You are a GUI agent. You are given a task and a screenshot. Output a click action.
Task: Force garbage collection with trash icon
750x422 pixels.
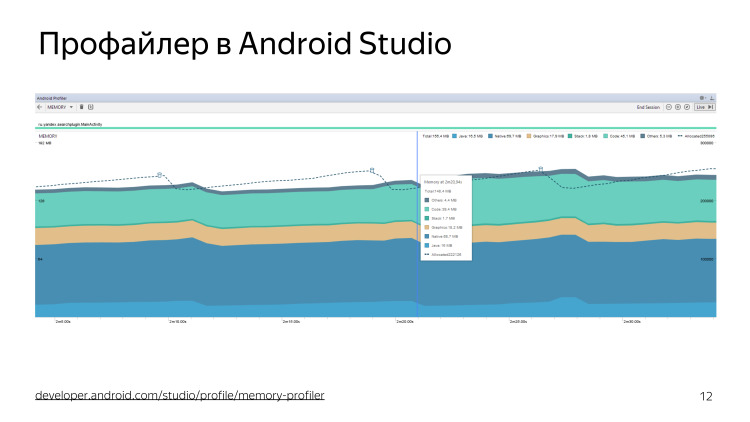(81, 107)
